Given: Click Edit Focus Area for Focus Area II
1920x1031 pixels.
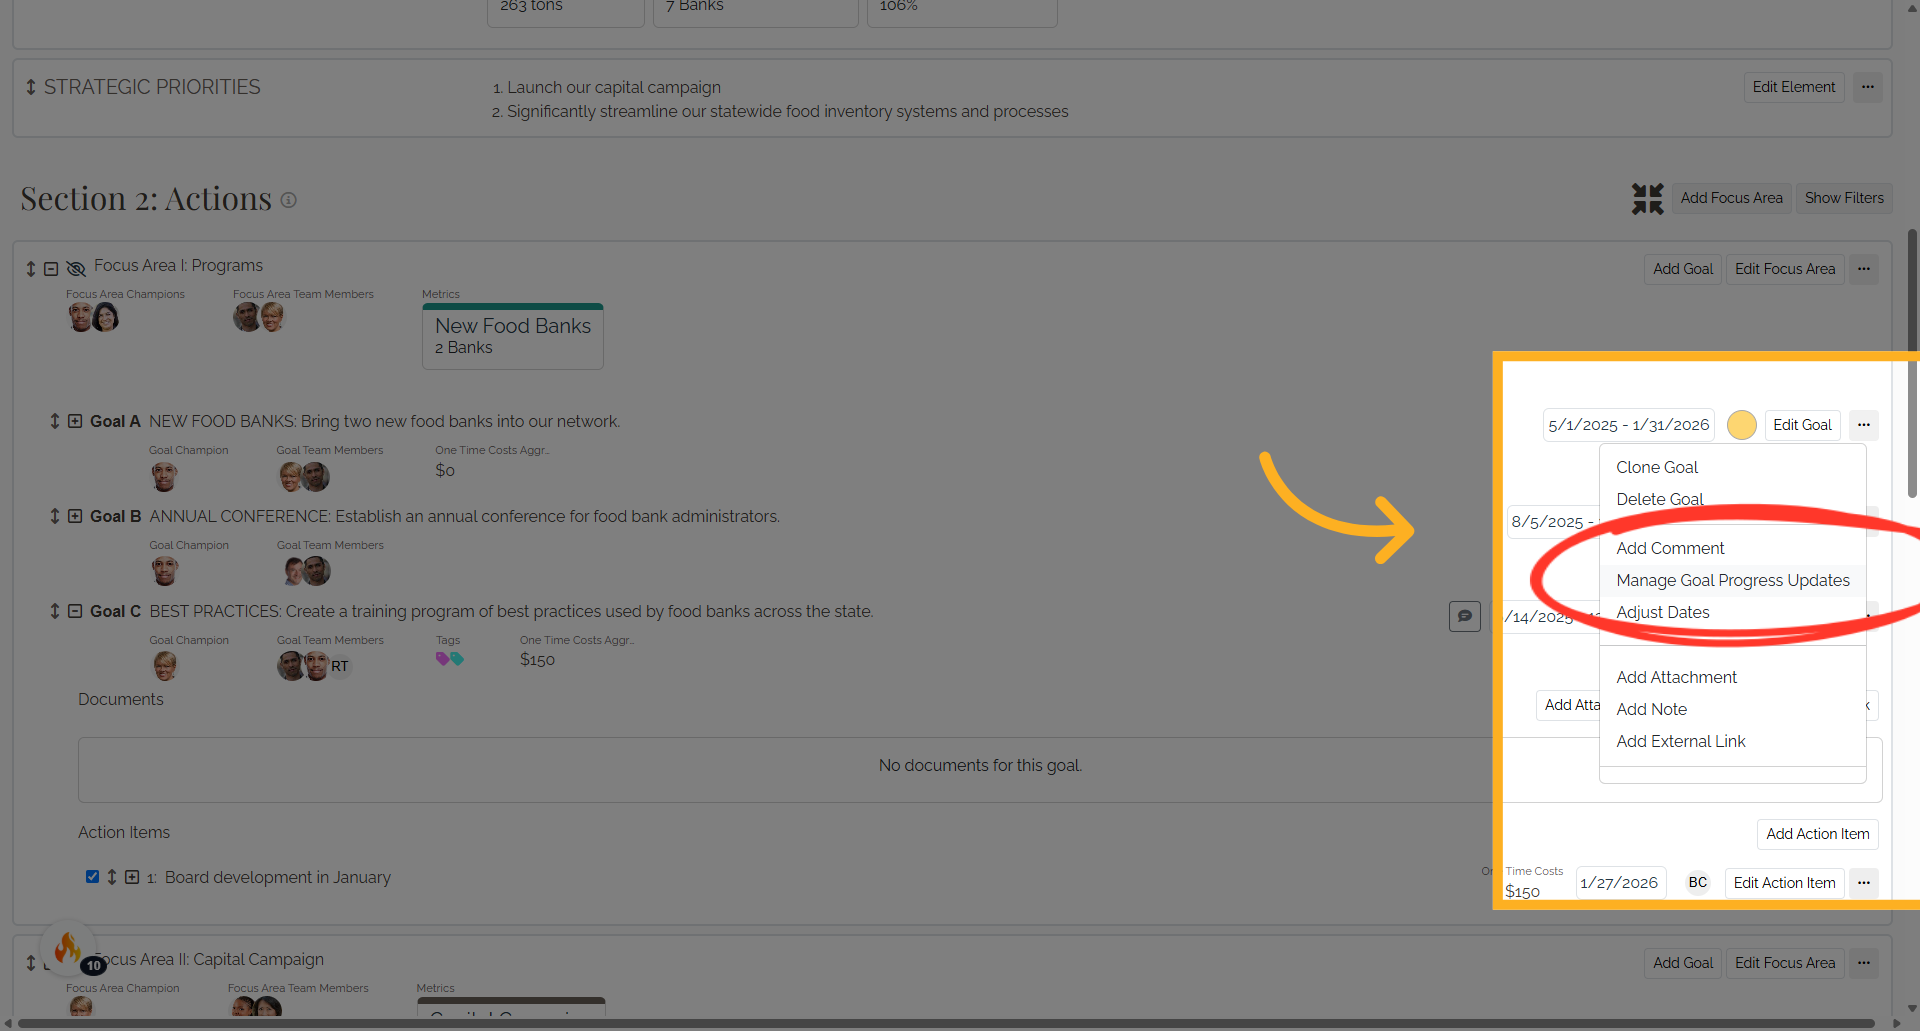Looking at the screenshot, I should [x=1785, y=963].
